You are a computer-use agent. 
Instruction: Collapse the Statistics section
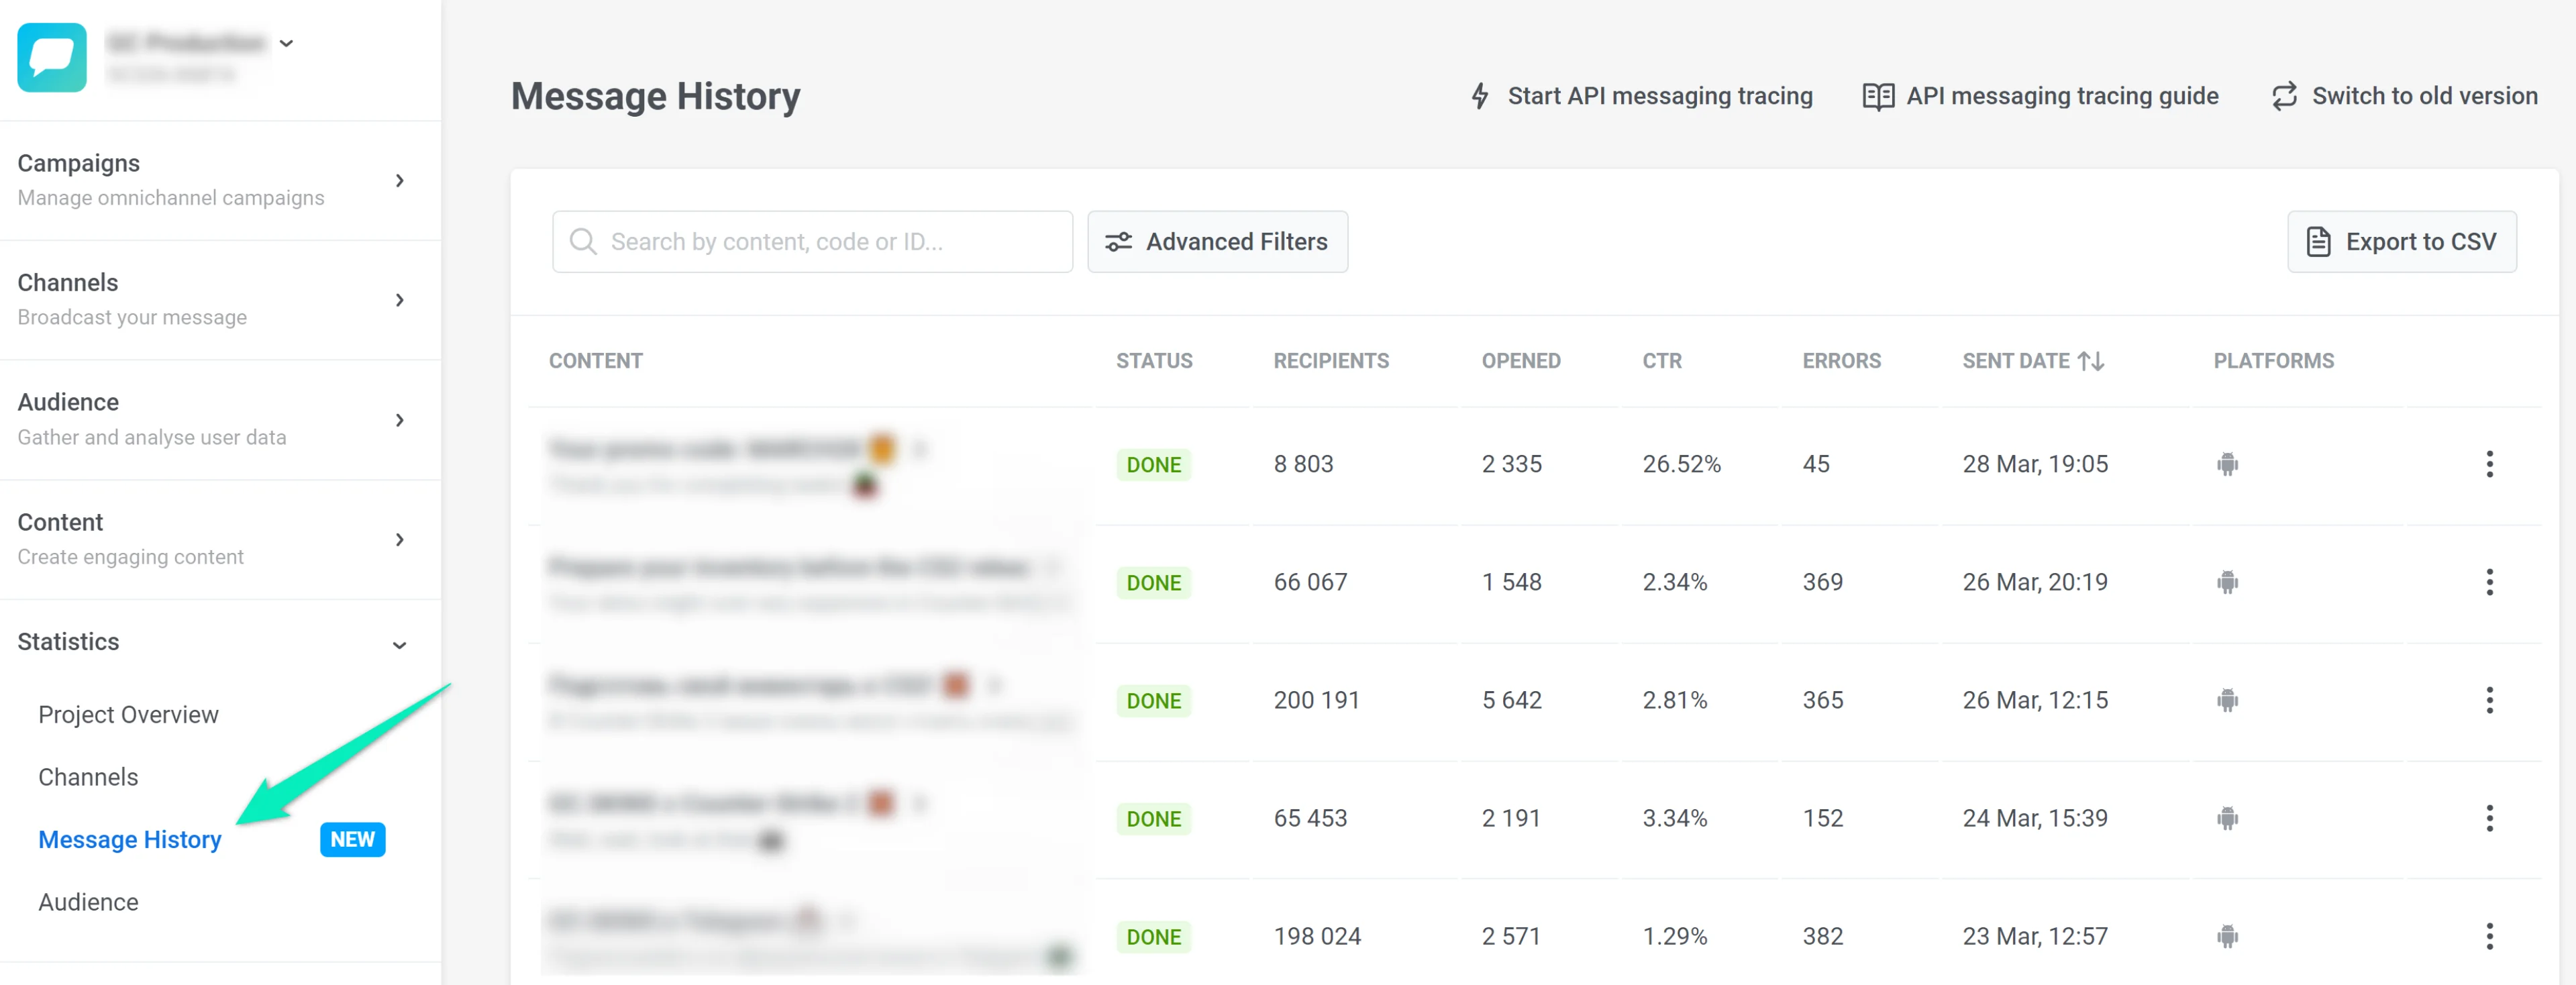pos(399,644)
